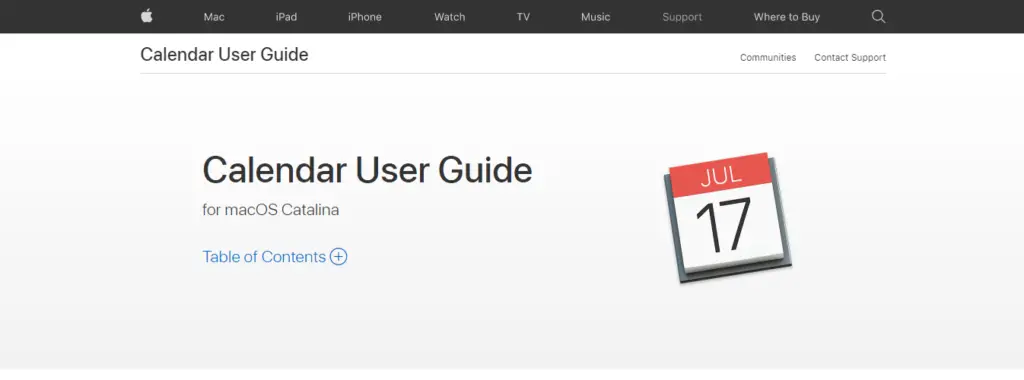The height and width of the screenshot is (380, 1024).
Task: Expand contents via the circled plus icon
Action: click(338, 257)
